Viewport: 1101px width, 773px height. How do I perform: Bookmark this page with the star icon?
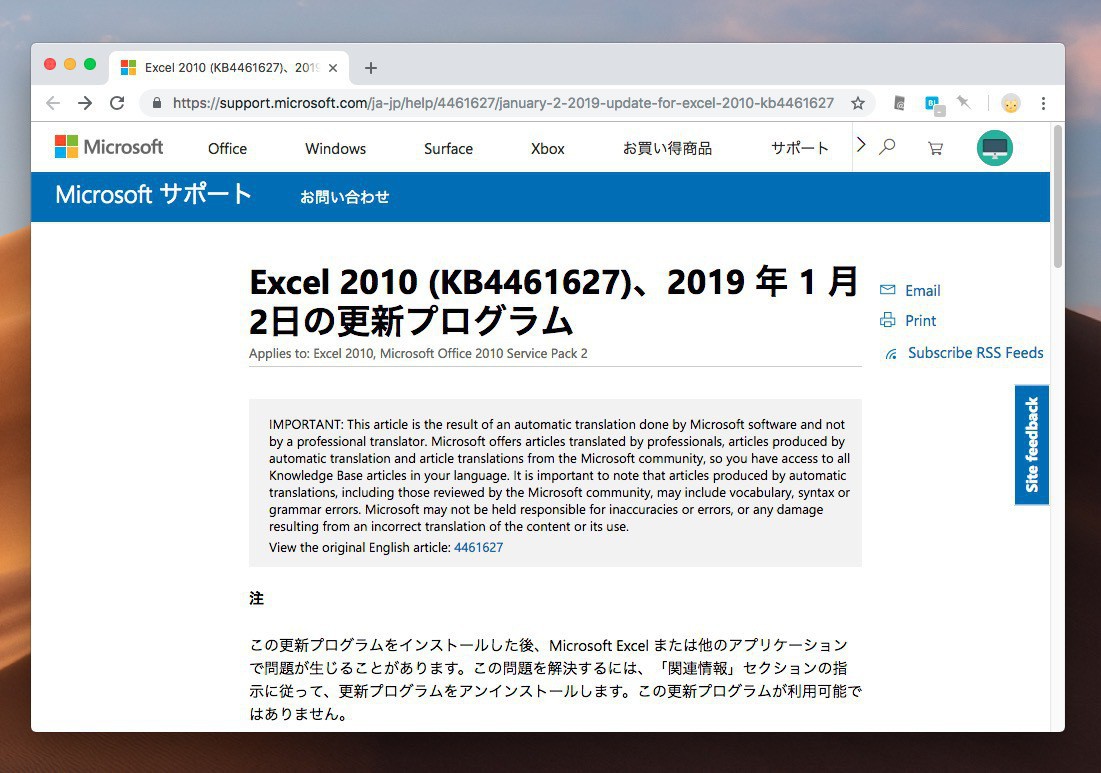857,103
